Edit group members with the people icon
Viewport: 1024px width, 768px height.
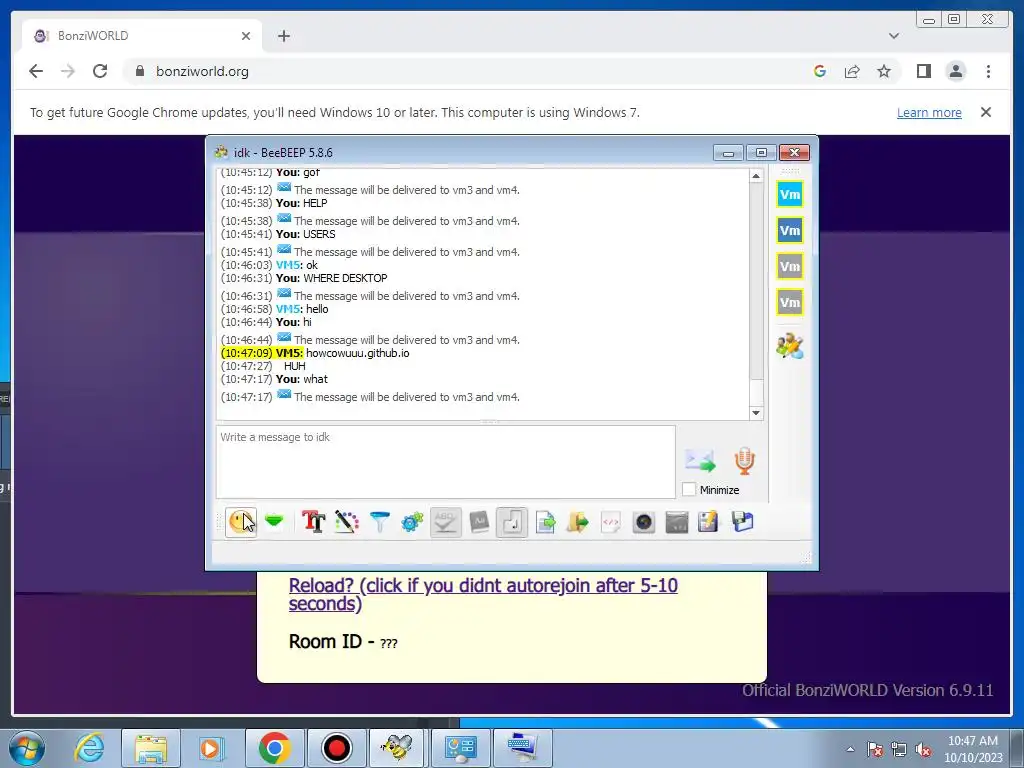click(790, 345)
